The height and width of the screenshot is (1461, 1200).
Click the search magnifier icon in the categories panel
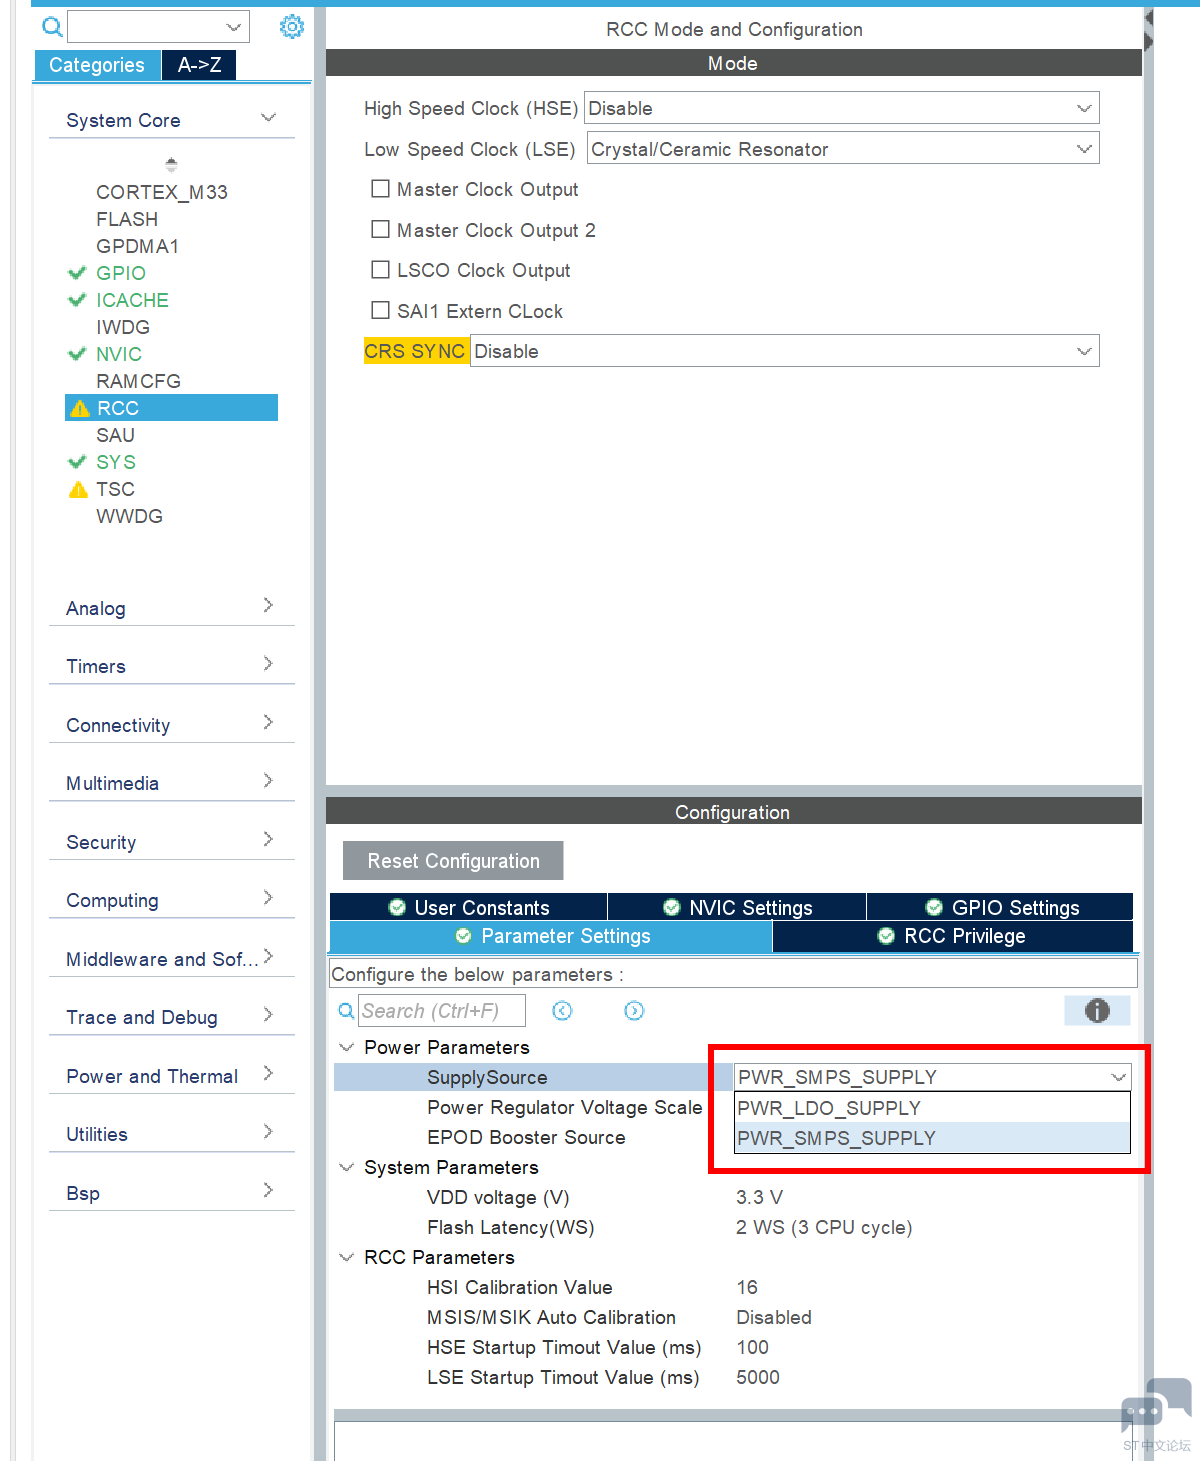tap(52, 27)
